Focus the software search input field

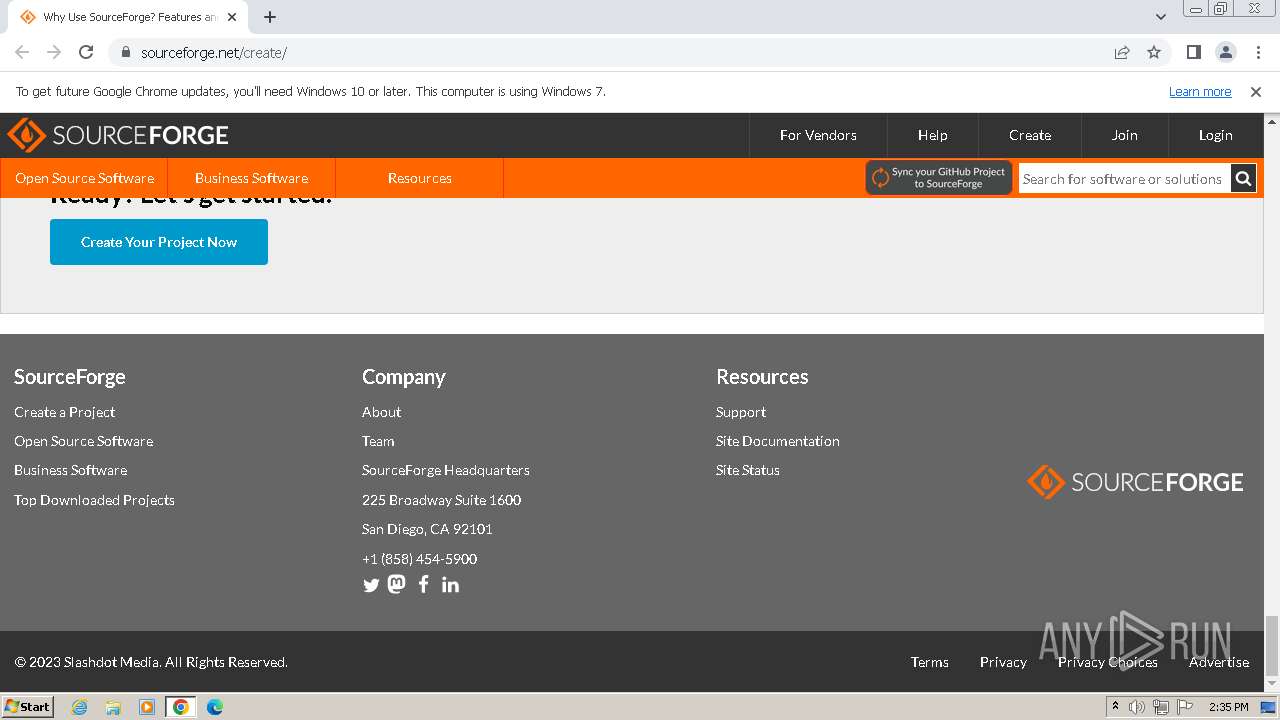1124,179
